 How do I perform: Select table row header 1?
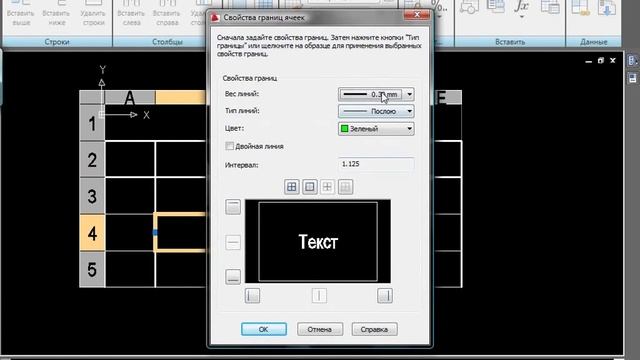(92, 123)
